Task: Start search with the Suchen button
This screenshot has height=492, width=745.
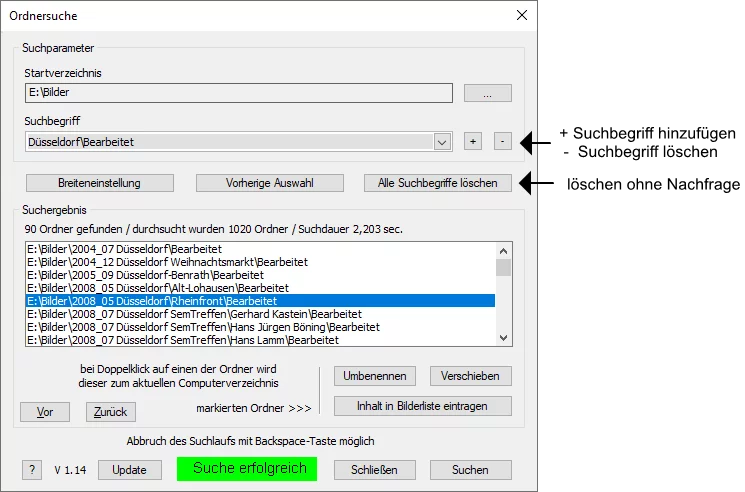Action: pyautogui.click(x=470, y=470)
